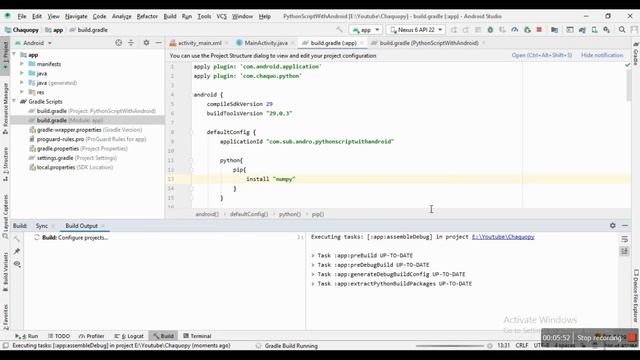The width and height of the screenshot is (640, 360).
Task: Open Build panel settings gear
Action: click(x=613, y=225)
